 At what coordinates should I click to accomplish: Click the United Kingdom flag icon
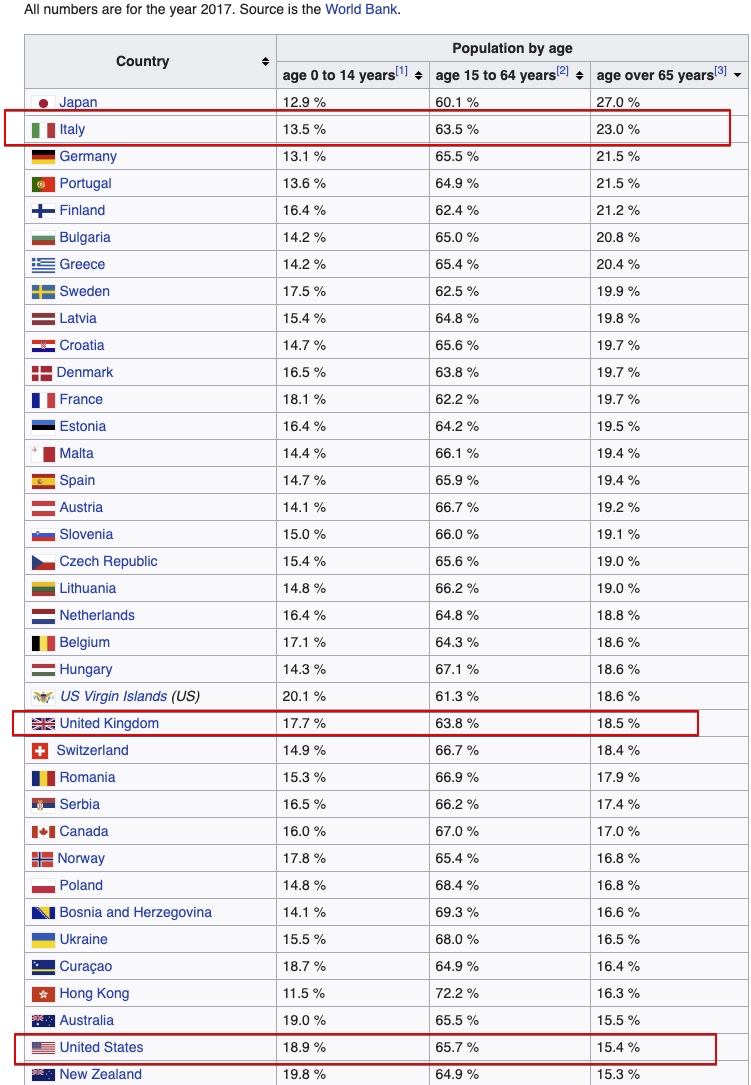click(x=43, y=724)
